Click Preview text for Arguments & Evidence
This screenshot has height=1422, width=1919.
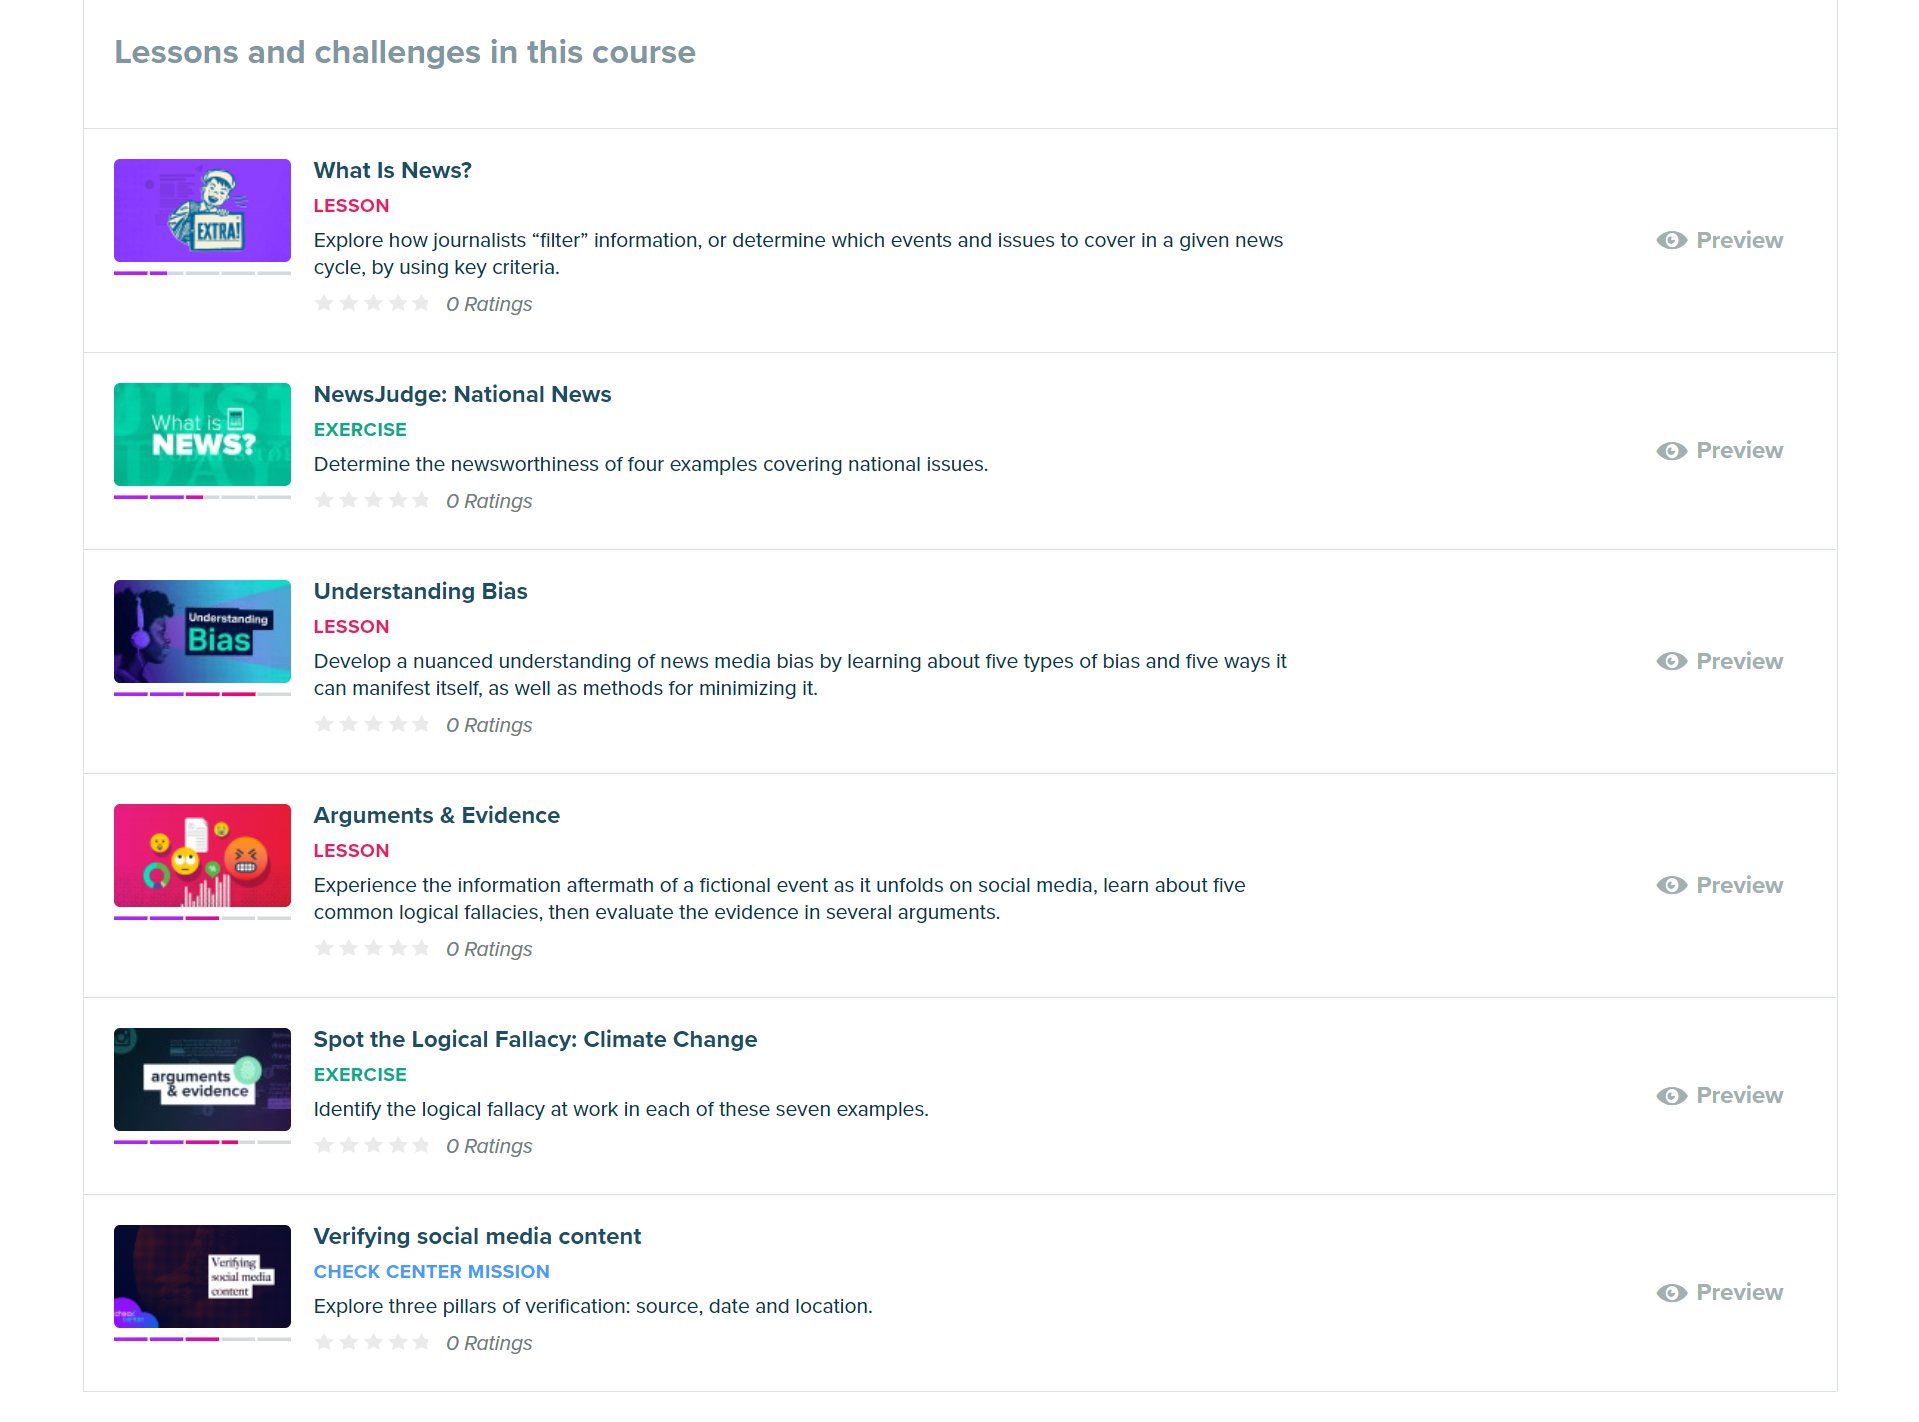[x=1739, y=886]
